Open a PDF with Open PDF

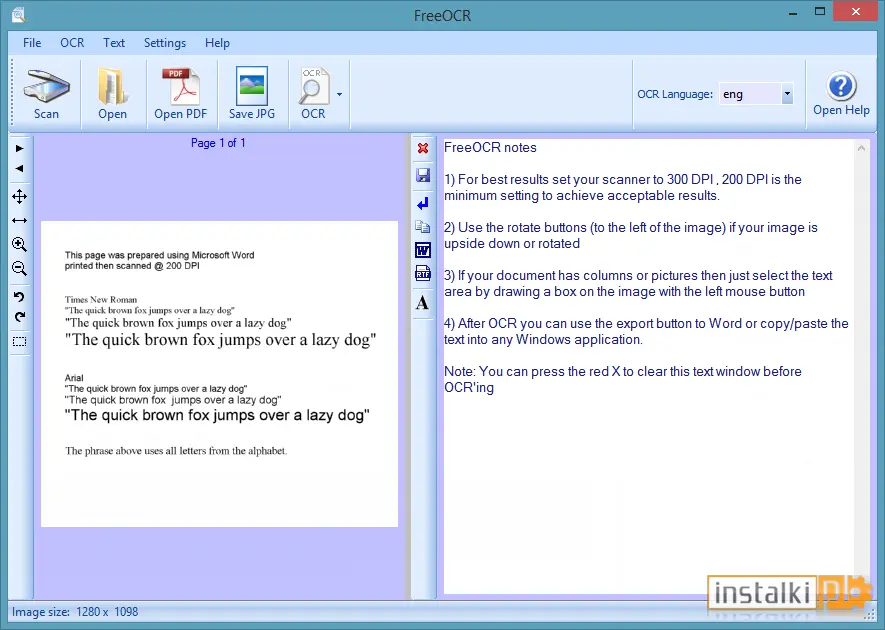tap(181, 94)
